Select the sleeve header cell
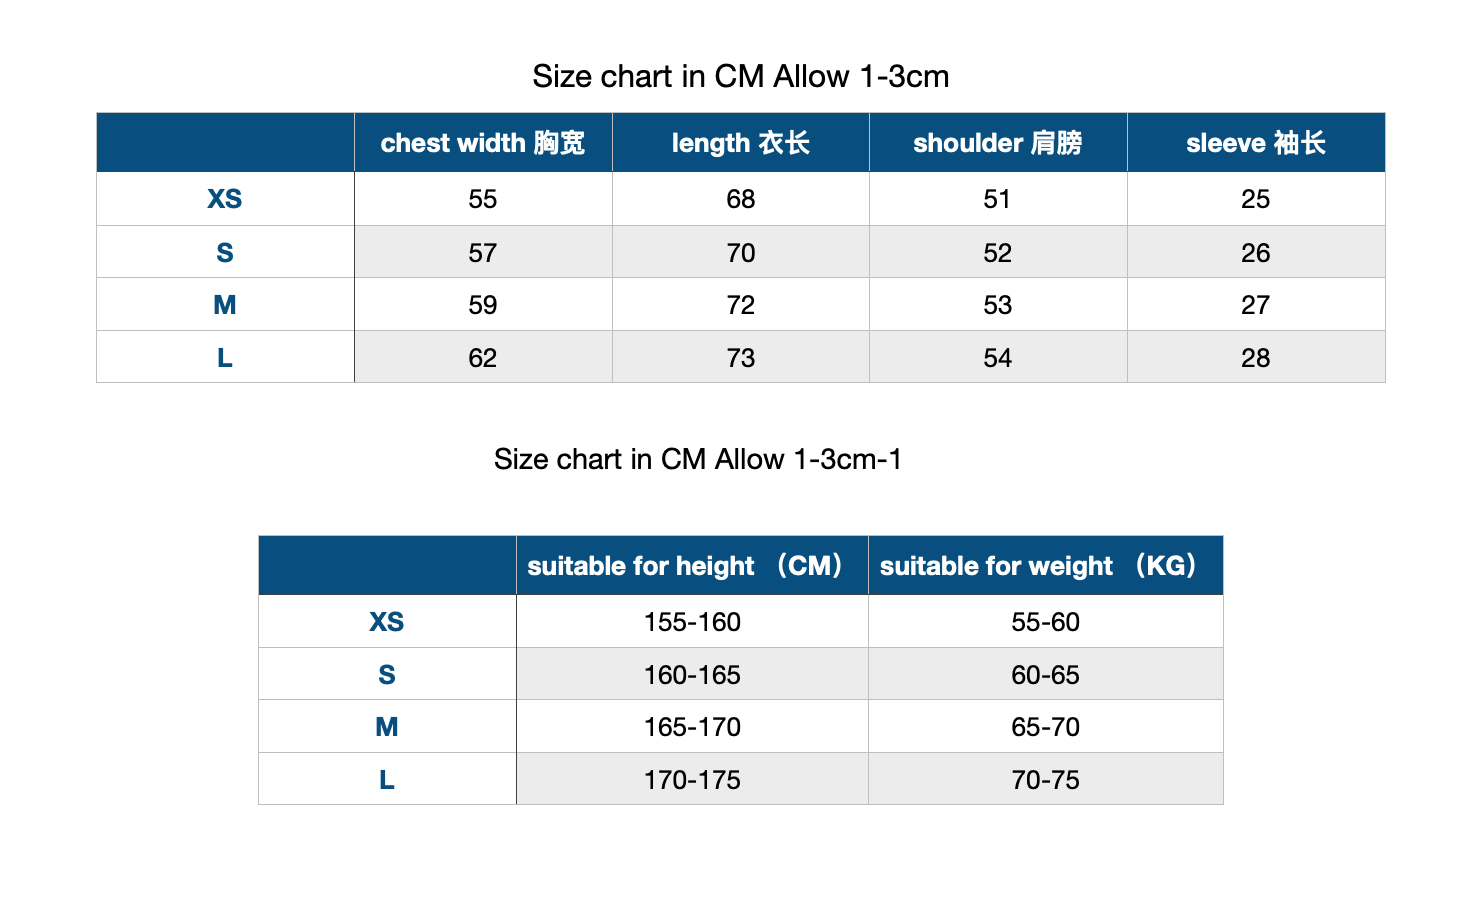The image size is (1474, 914). click(x=1256, y=143)
